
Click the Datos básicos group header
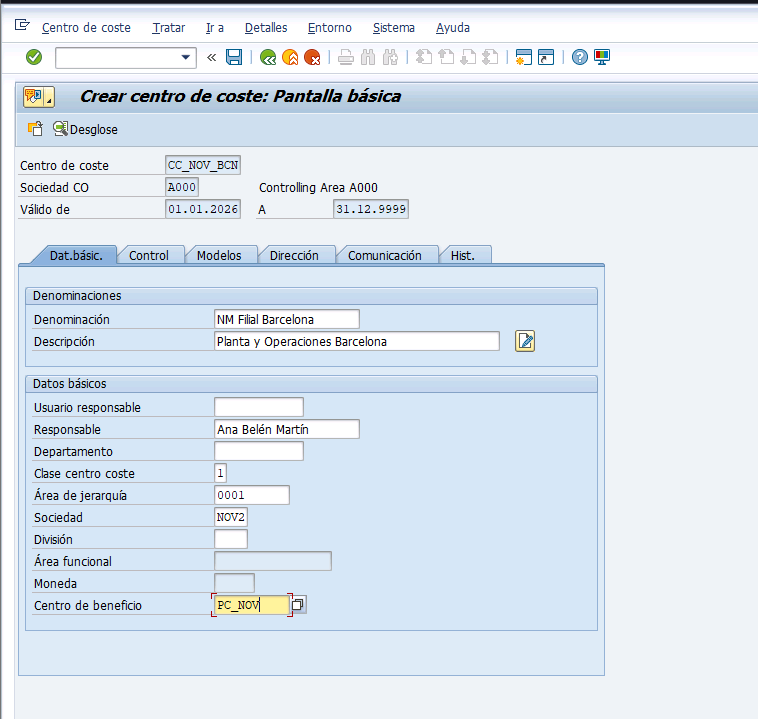311,384
